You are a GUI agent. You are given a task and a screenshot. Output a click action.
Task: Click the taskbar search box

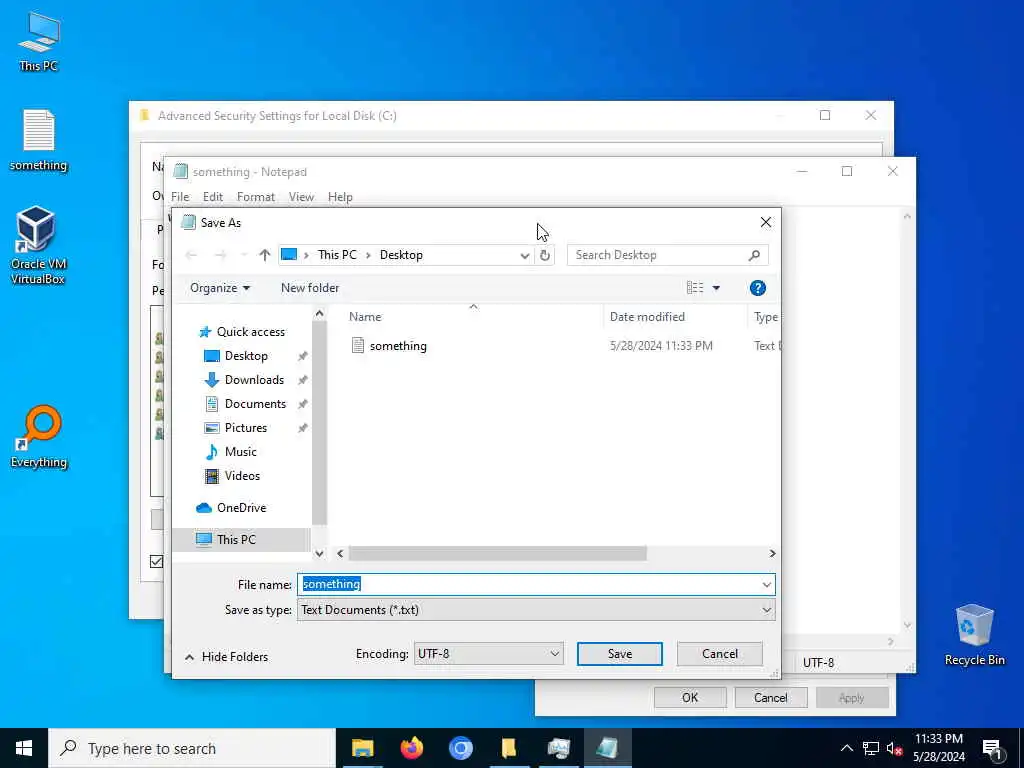point(192,748)
